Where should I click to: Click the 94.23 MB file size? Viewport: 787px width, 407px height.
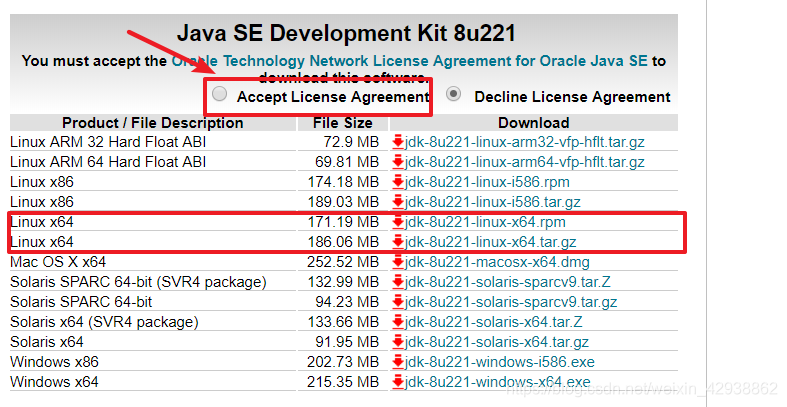coord(347,302)
